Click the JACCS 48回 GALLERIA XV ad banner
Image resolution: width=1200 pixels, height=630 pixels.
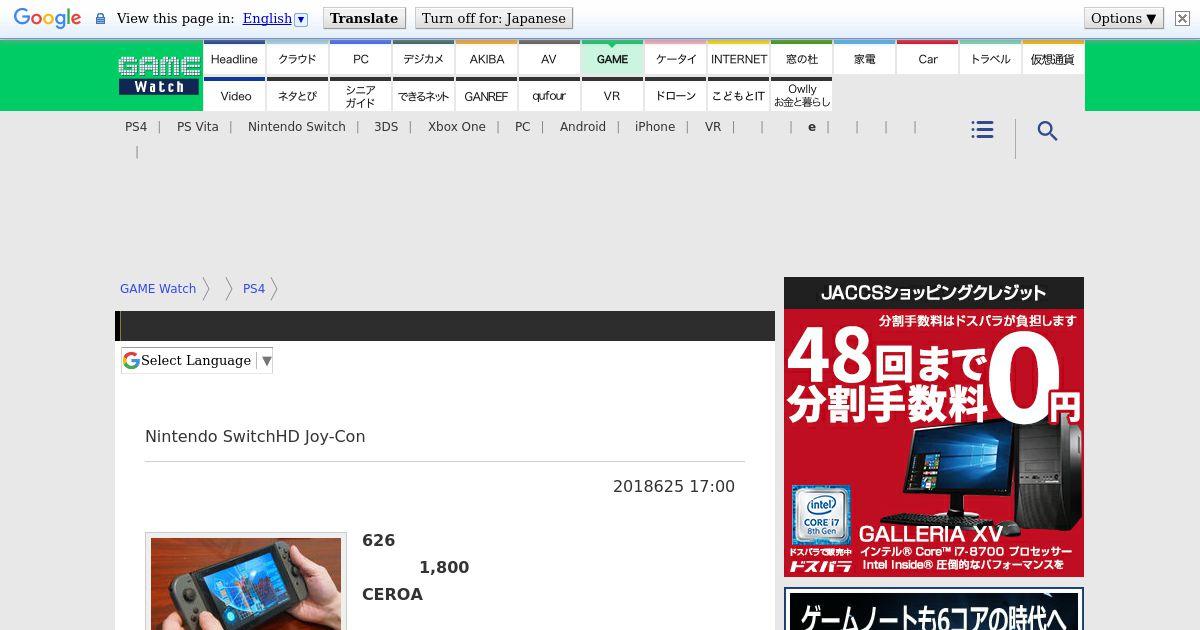tap(934, 427)
